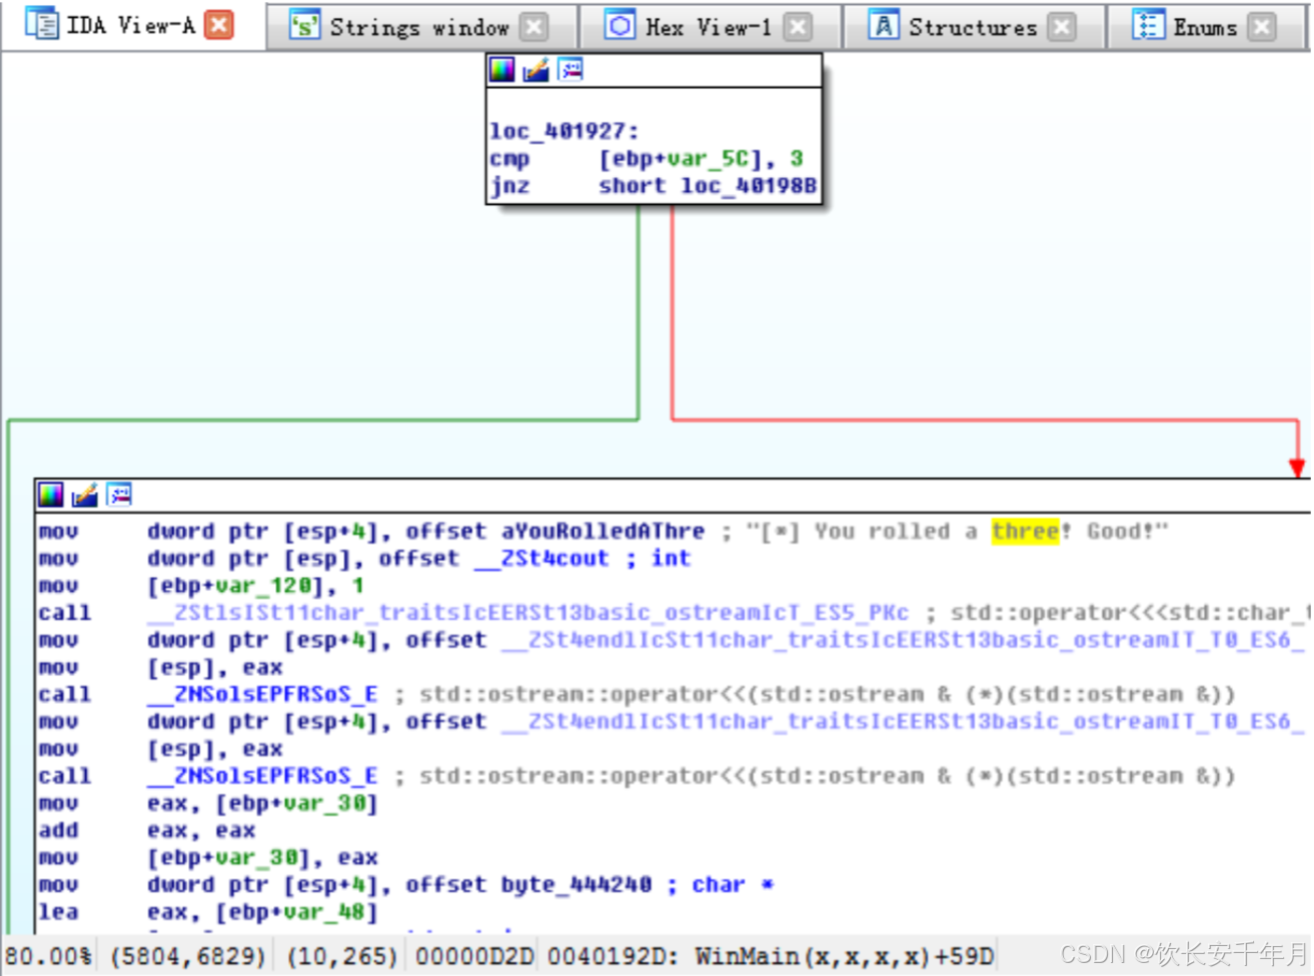Click the second __ZSt4endl offset reference
This screenshot has height=976, width=1314.
click(903, 721)
